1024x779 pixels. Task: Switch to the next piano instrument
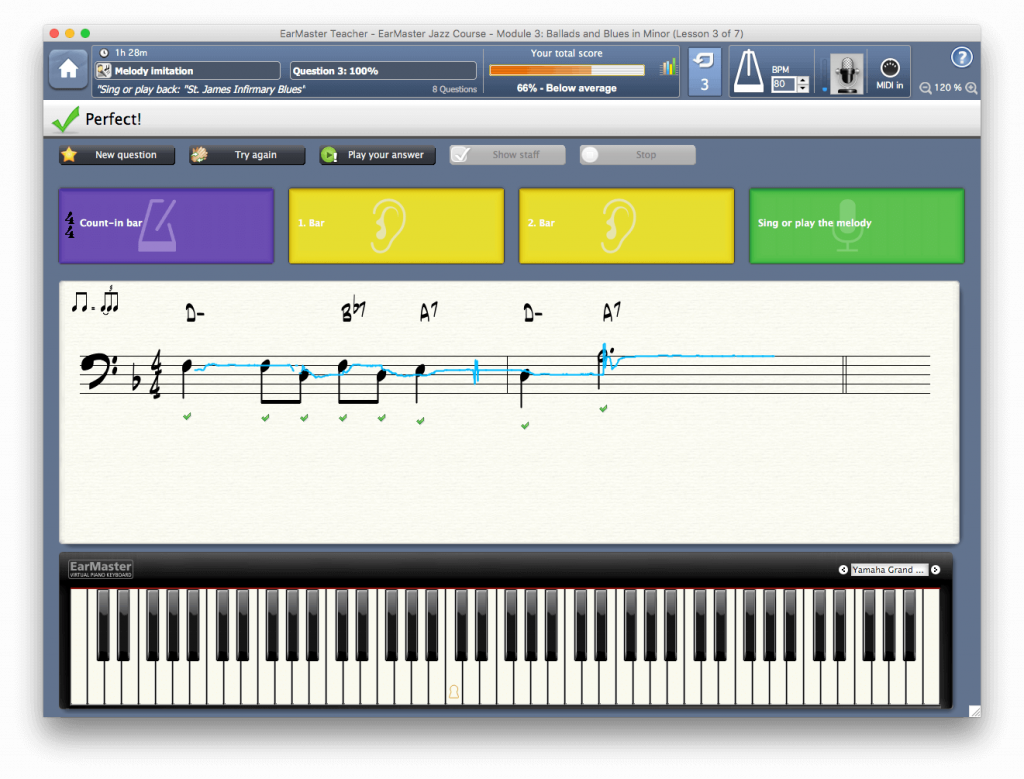coord(935,570)
